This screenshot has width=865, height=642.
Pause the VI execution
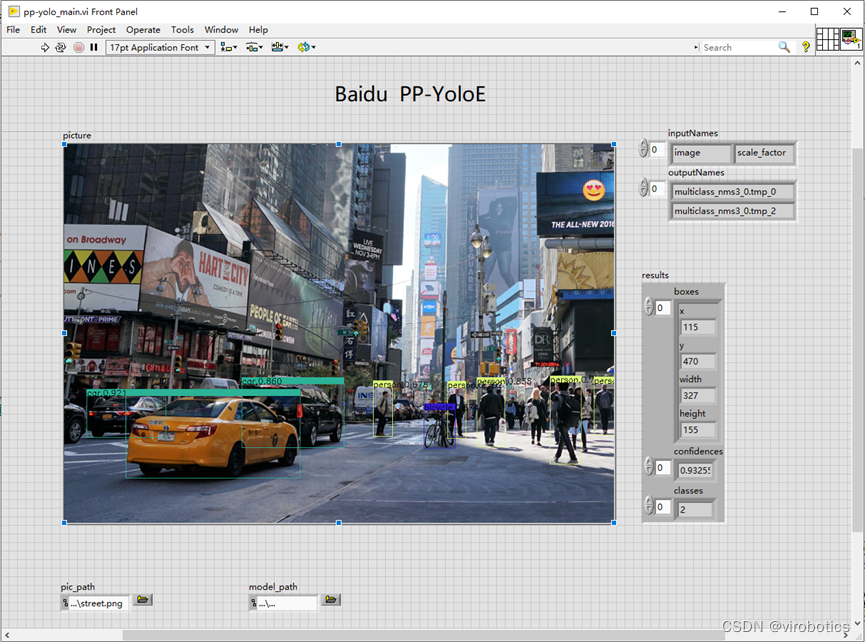pos(94,47)
